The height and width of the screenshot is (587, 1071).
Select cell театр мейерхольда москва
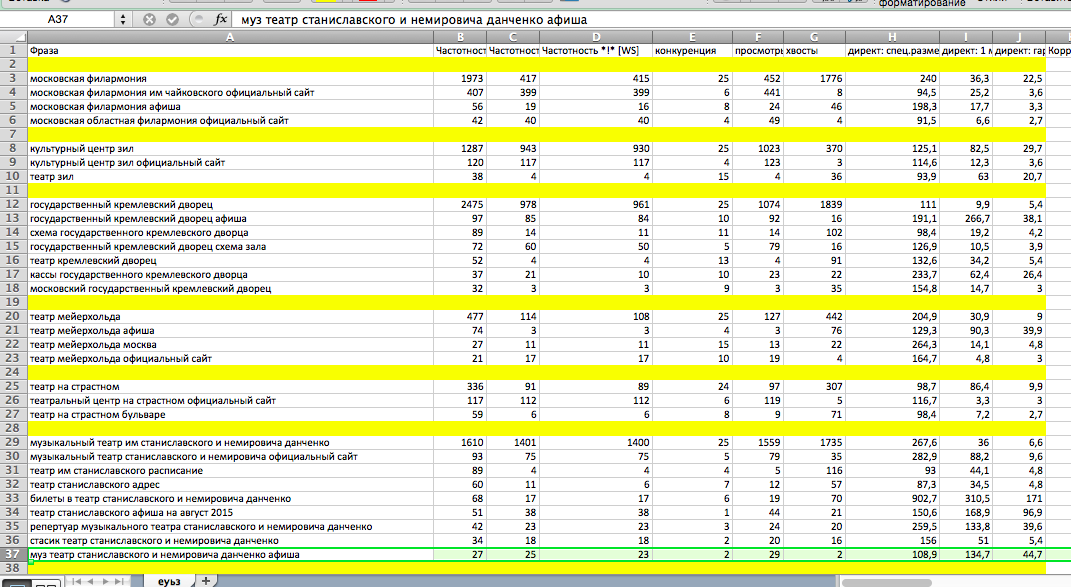tap(230, 344)
